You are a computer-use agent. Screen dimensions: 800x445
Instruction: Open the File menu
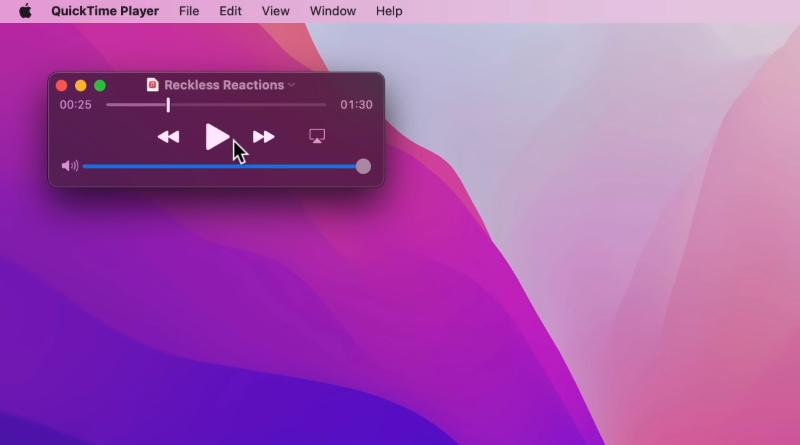coord(189,11)
